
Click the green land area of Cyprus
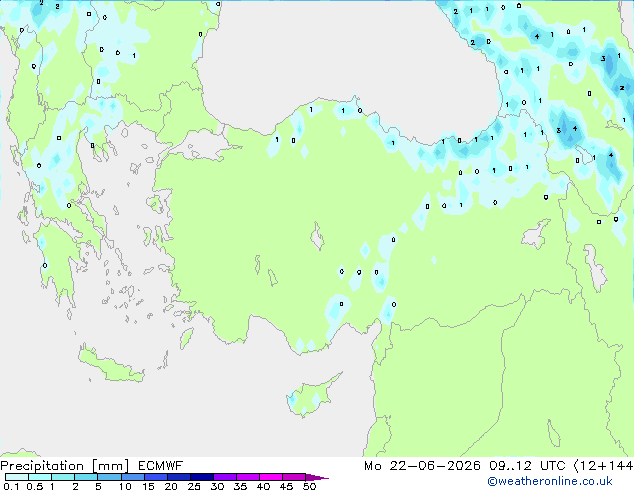(311, 396)
